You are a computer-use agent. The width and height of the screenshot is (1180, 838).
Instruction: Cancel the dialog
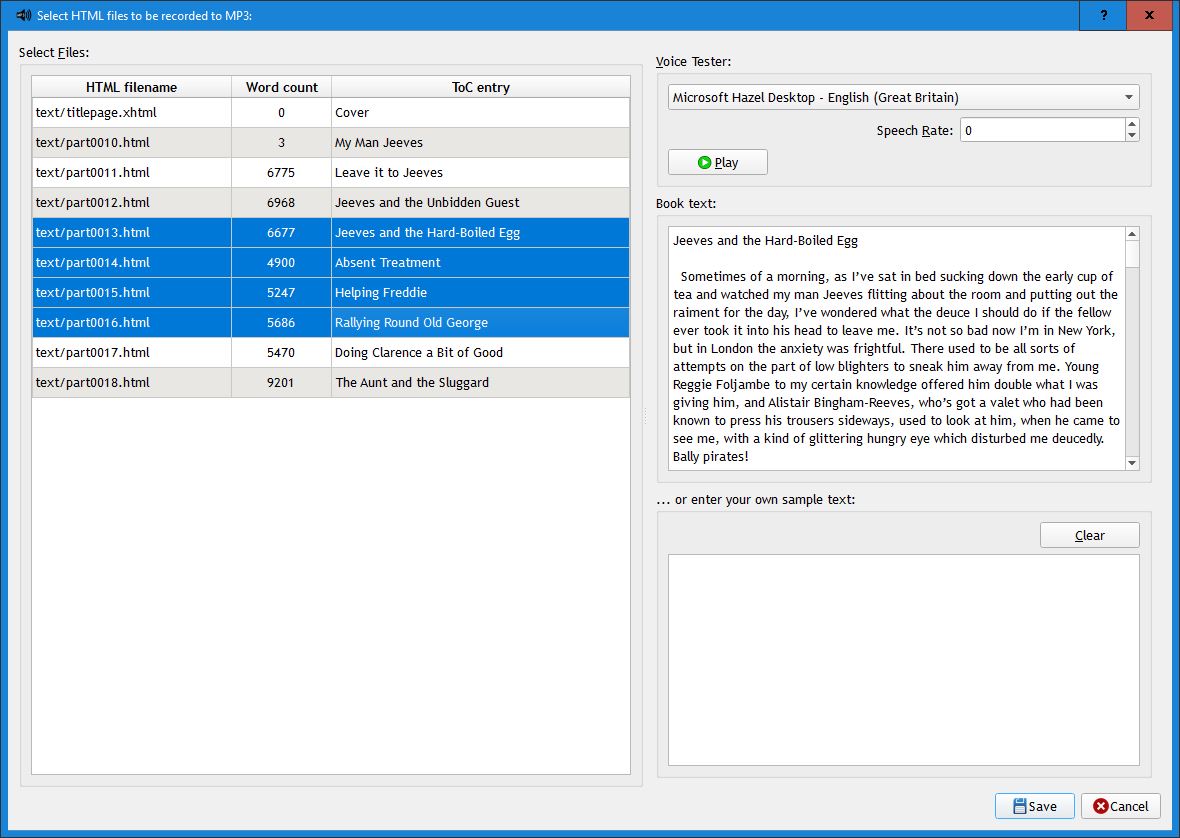(1121, 806)
